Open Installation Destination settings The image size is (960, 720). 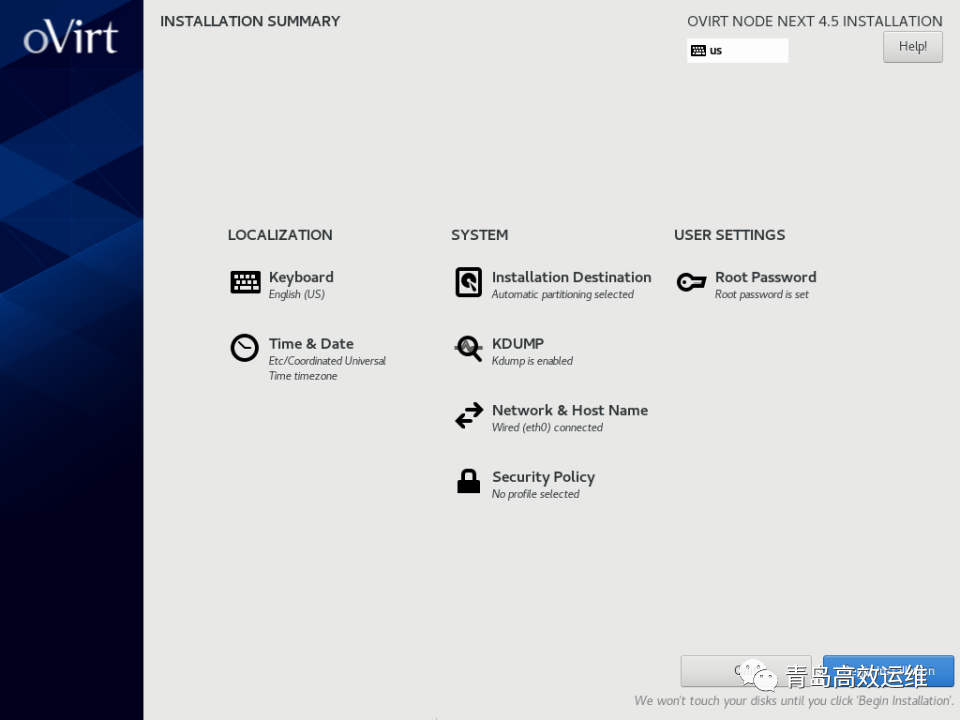point(571,277)
